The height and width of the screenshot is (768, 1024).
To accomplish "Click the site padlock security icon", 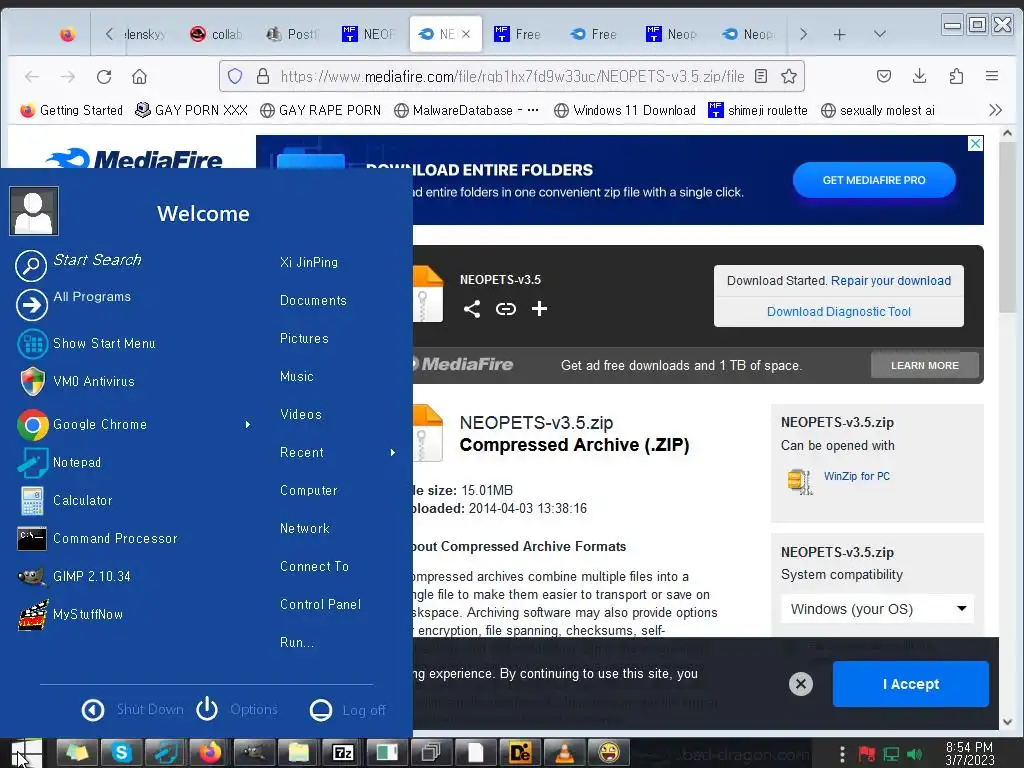I will click(263, 76).
